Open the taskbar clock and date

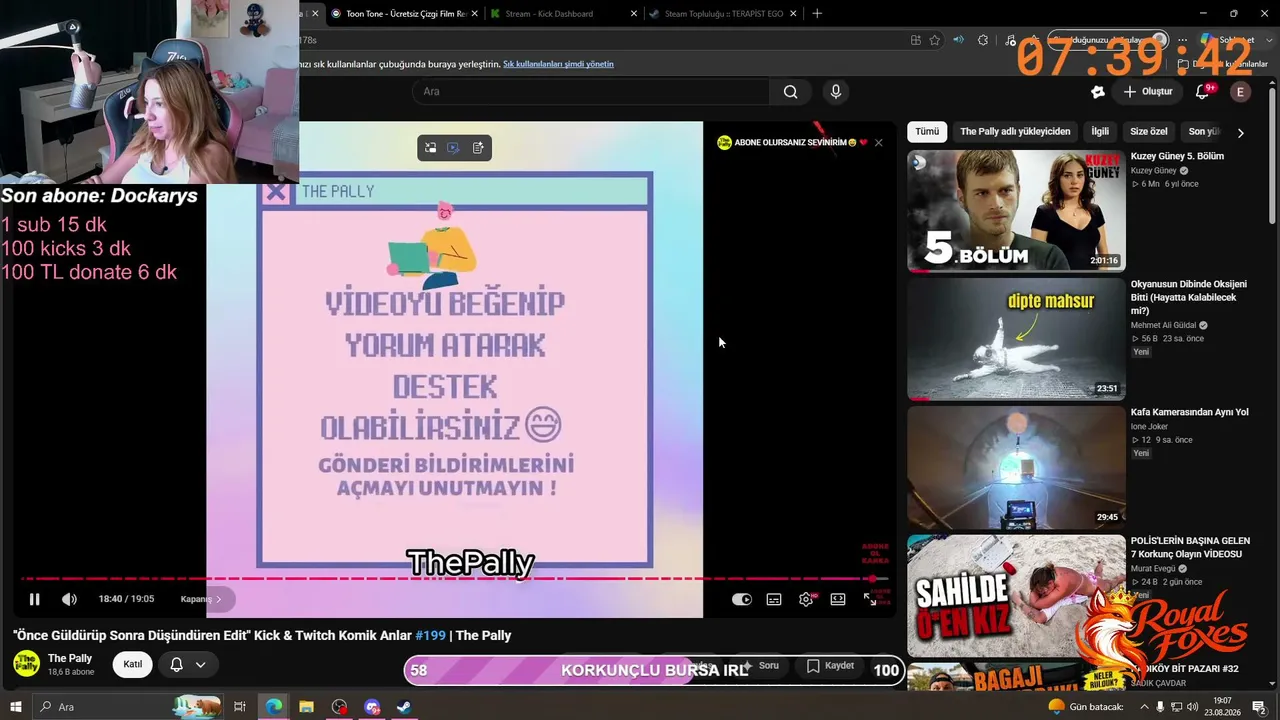coord(1222,707)
